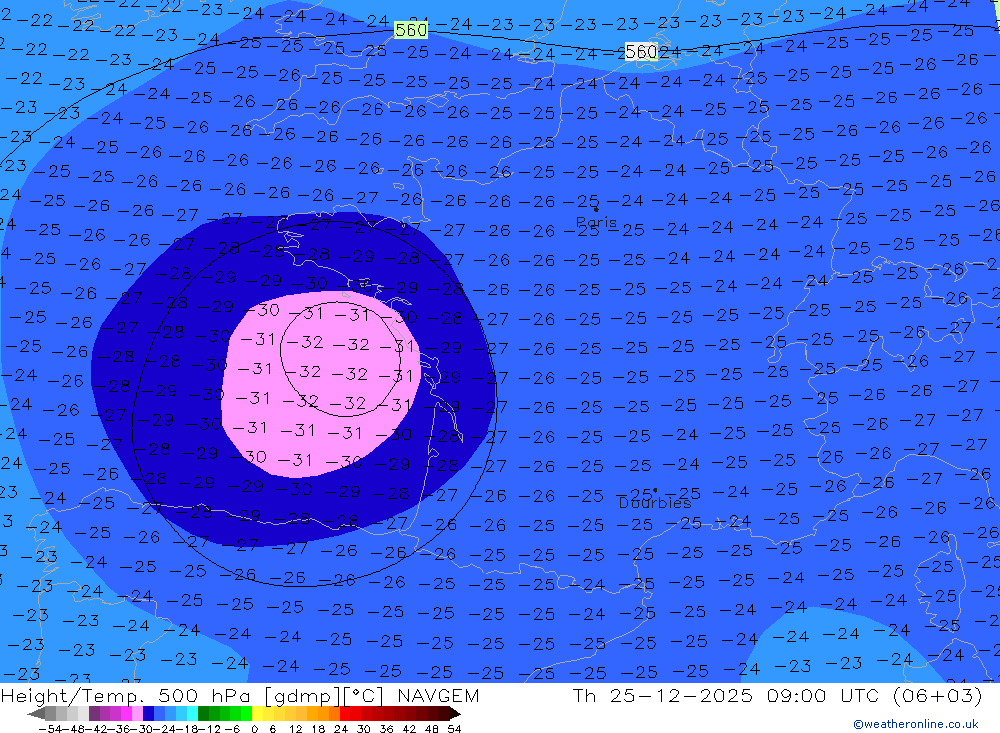
Task: Pick the light pink legend swatch
Action: coord(137,714)
